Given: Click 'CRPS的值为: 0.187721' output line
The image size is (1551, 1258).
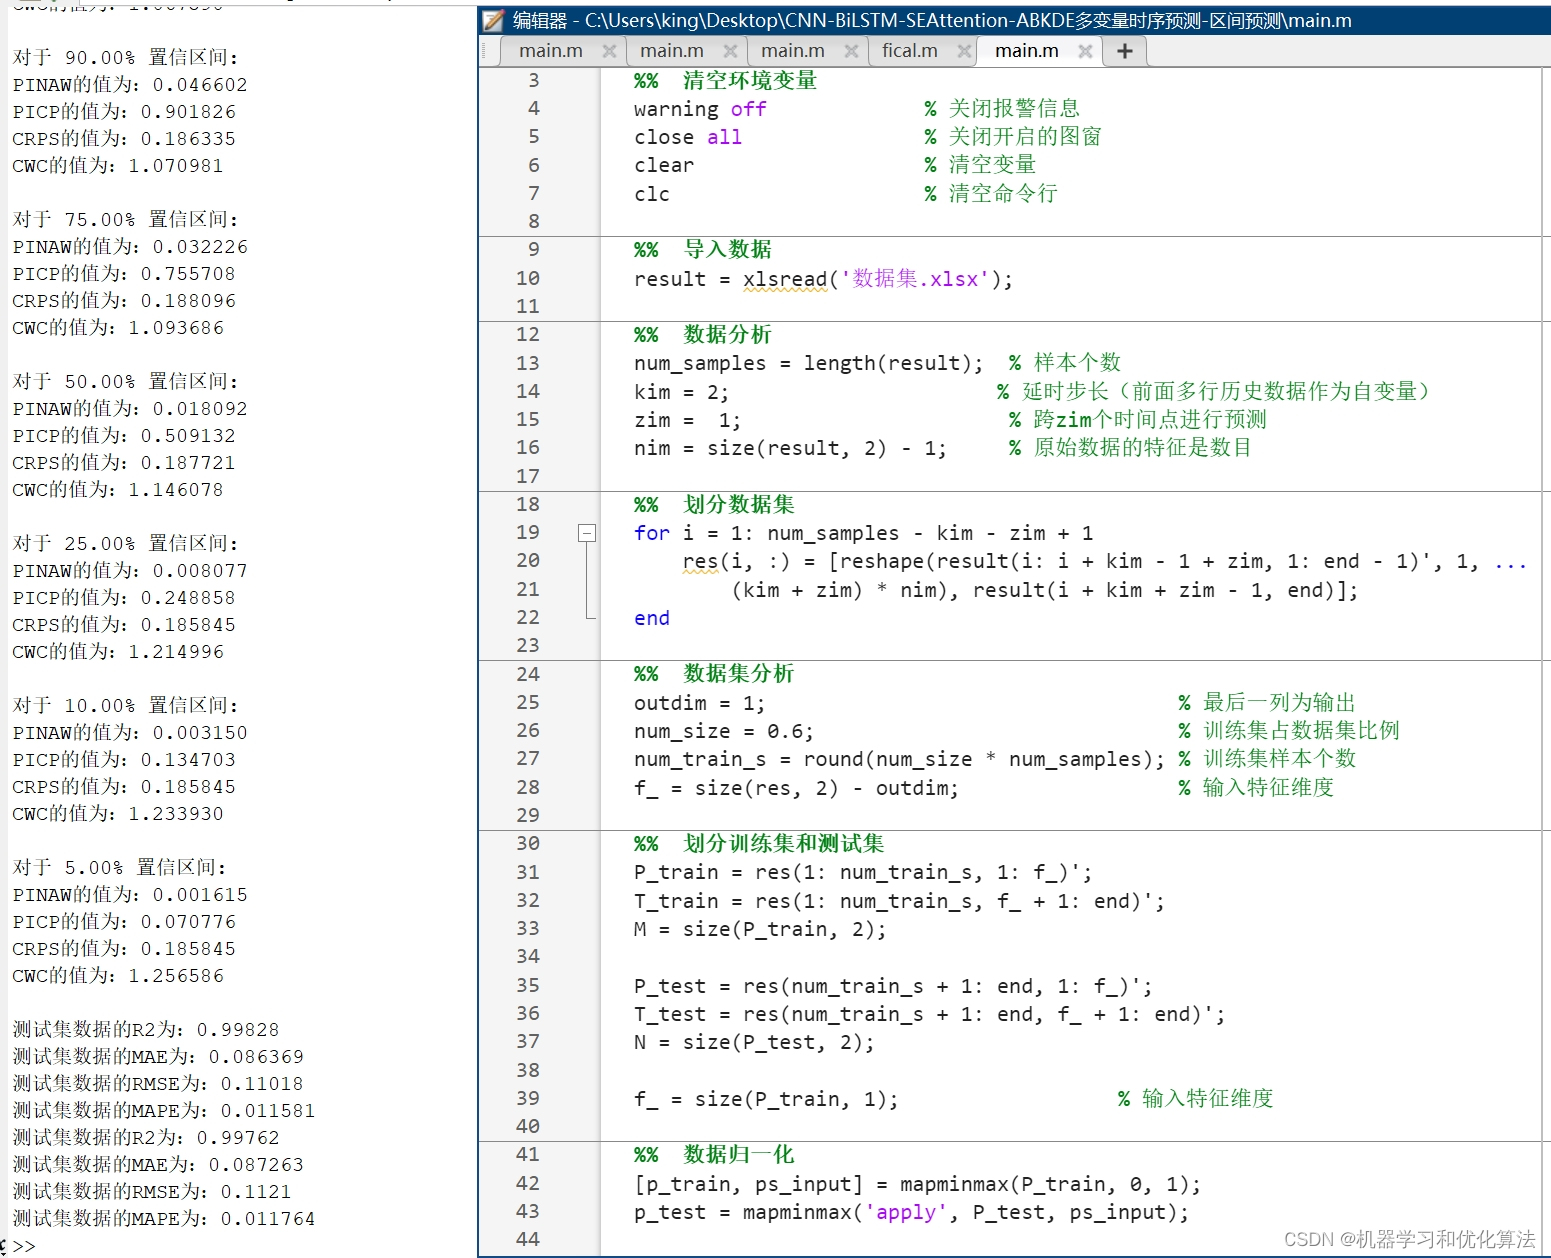Looking at the screenshot, I should [124, 462].
